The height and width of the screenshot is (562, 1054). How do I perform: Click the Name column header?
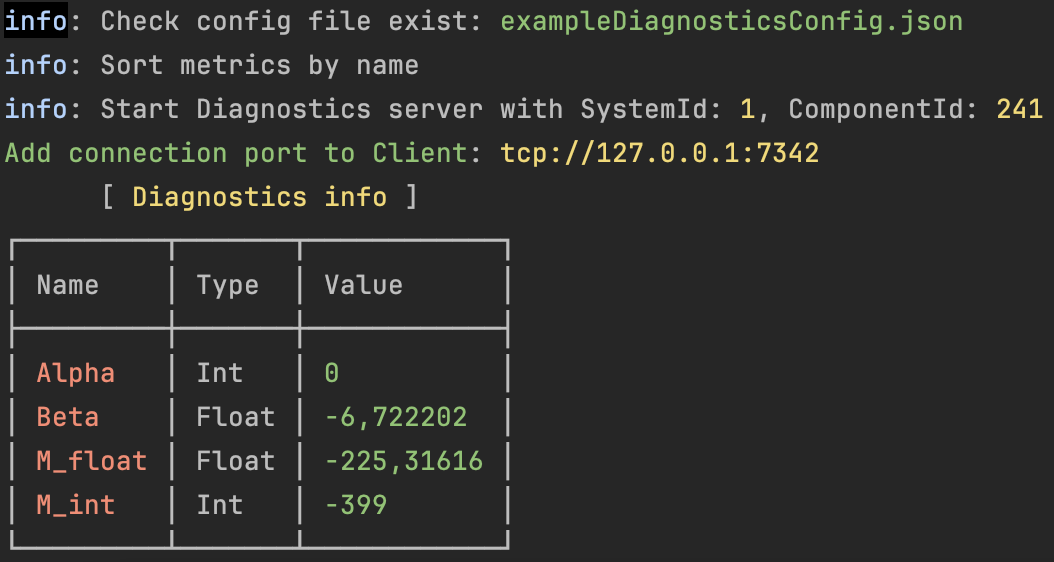tap(68, 285)
